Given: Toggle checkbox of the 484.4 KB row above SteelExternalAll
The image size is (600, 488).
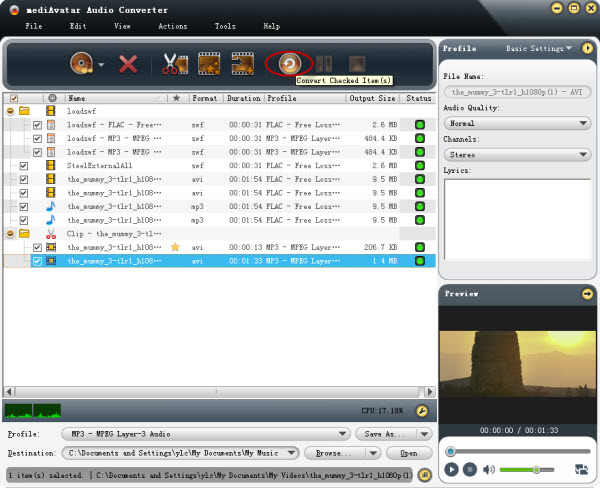Looking at the screenshot, I should coord(37,152).
